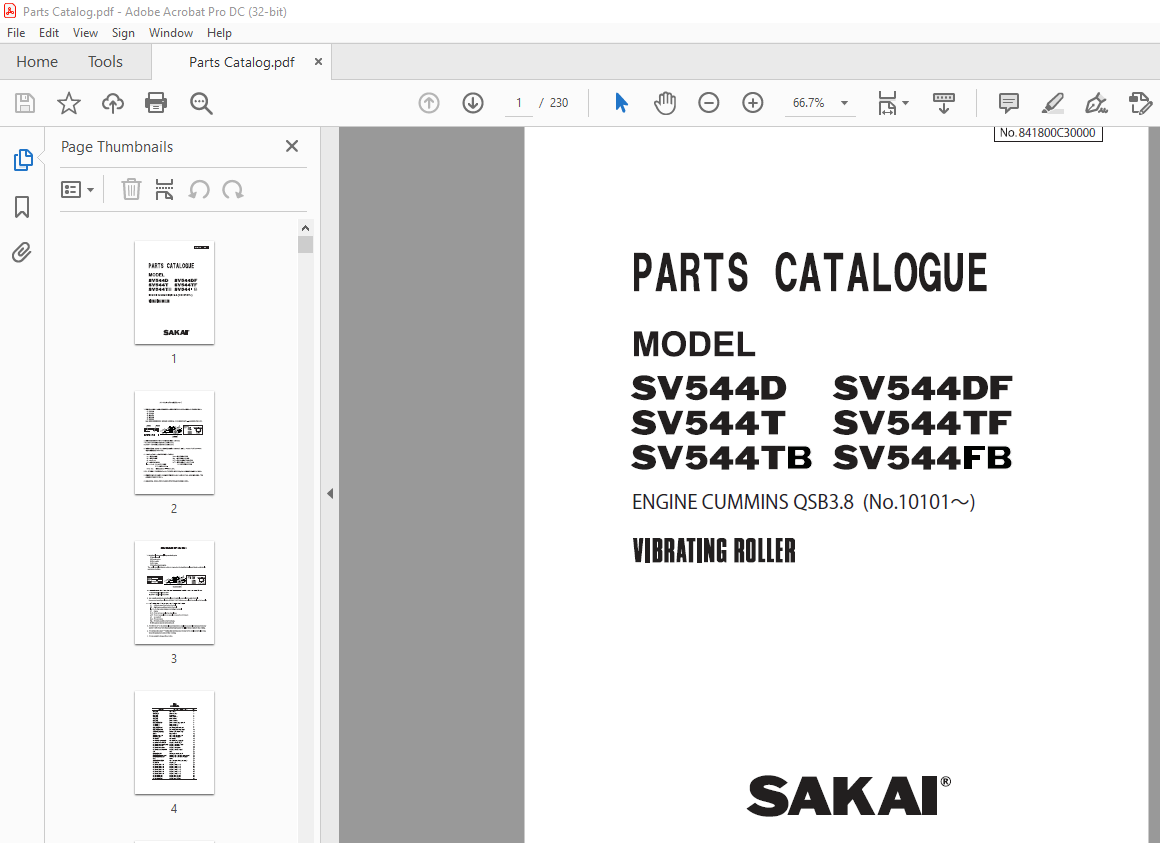Add a sticky note comment
Viewport: 1160px width, 843px height.
coord(1008,103)
